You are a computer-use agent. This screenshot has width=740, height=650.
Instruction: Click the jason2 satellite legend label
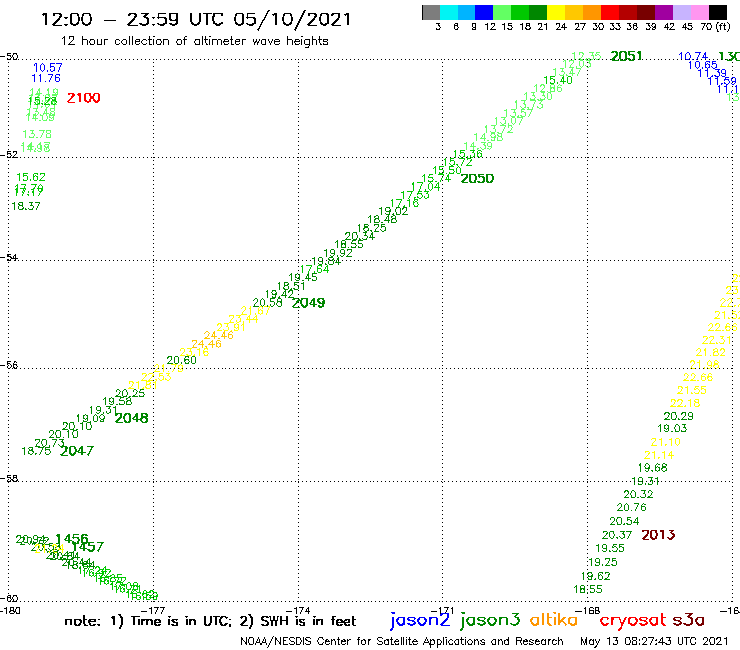click(420, 620)
